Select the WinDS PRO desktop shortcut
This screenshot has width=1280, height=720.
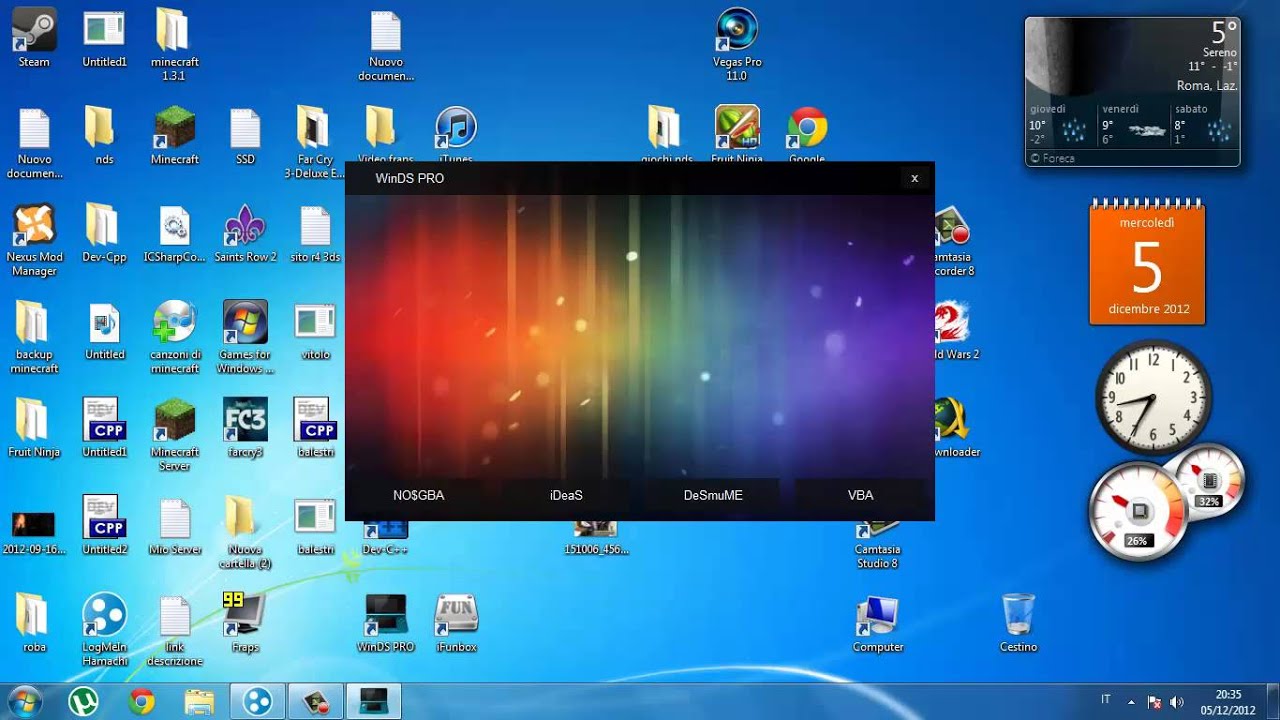(386, 622)
